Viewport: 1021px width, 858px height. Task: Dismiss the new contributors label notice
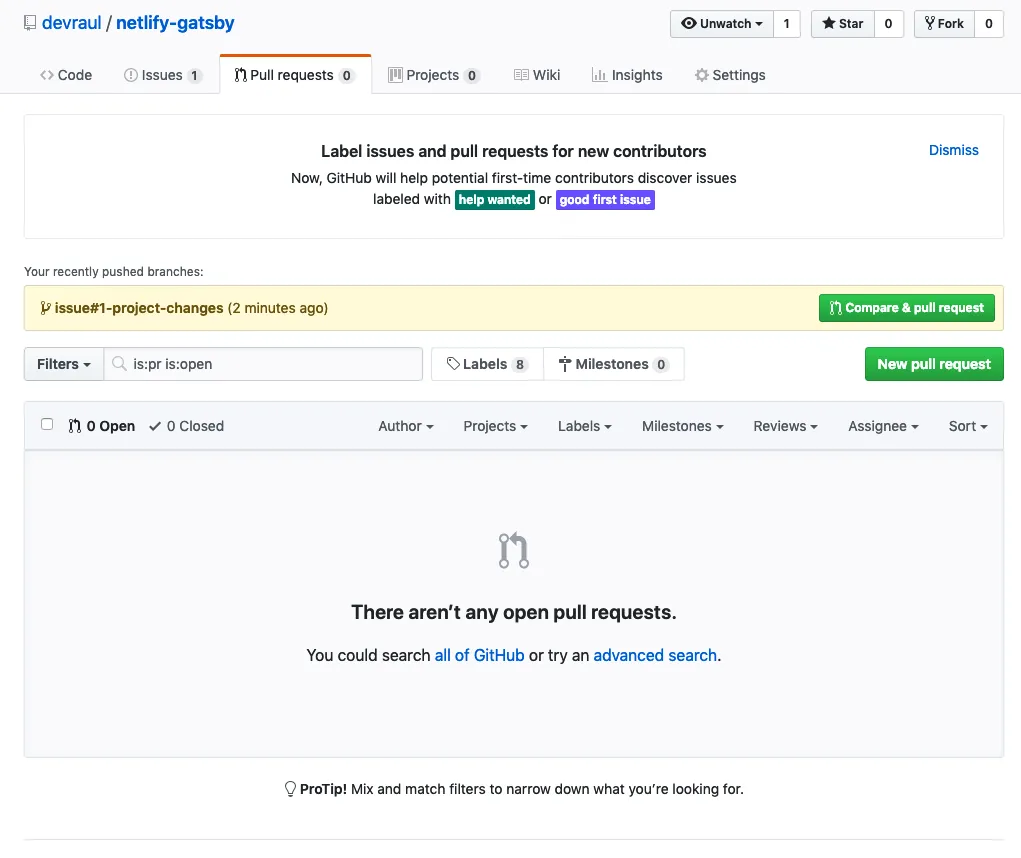pos(953,150)
